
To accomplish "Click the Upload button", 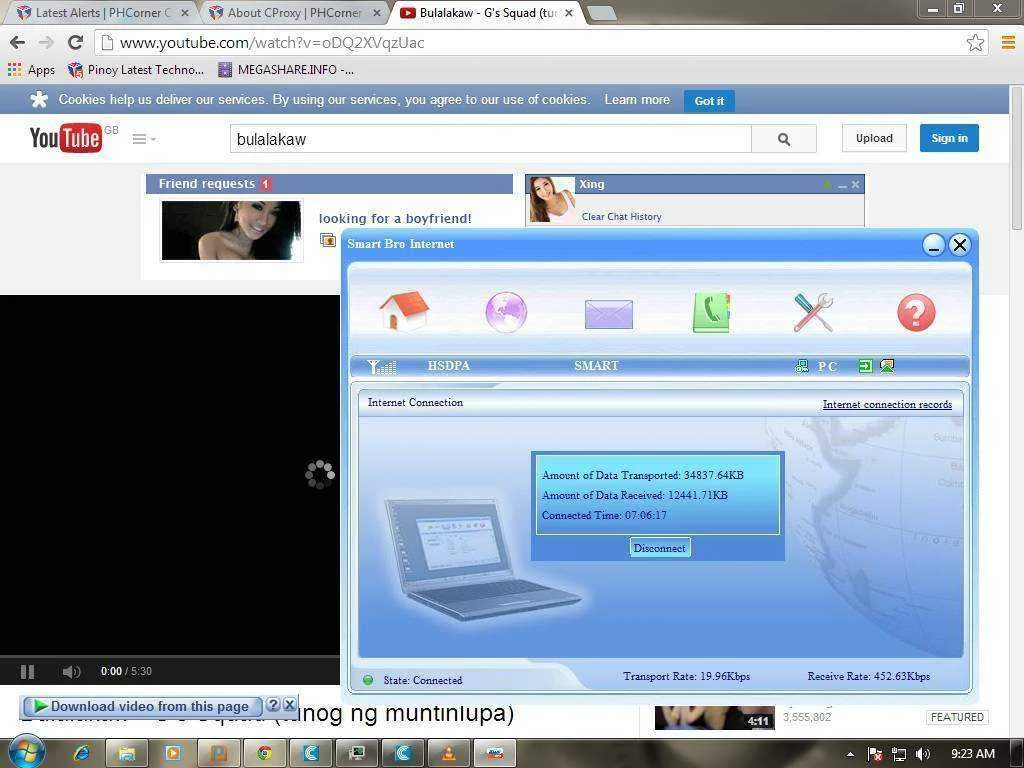I will 874,138.
